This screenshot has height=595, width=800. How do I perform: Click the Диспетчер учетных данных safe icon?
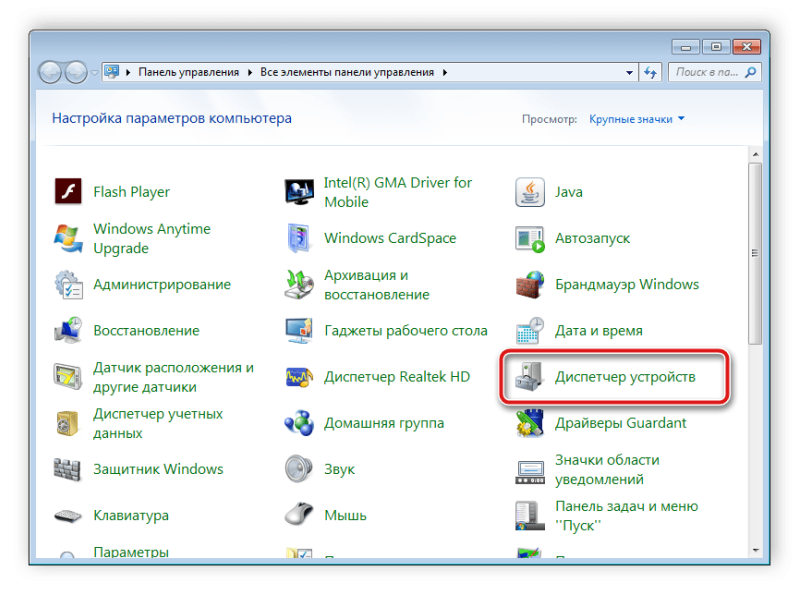click(68, 424)
